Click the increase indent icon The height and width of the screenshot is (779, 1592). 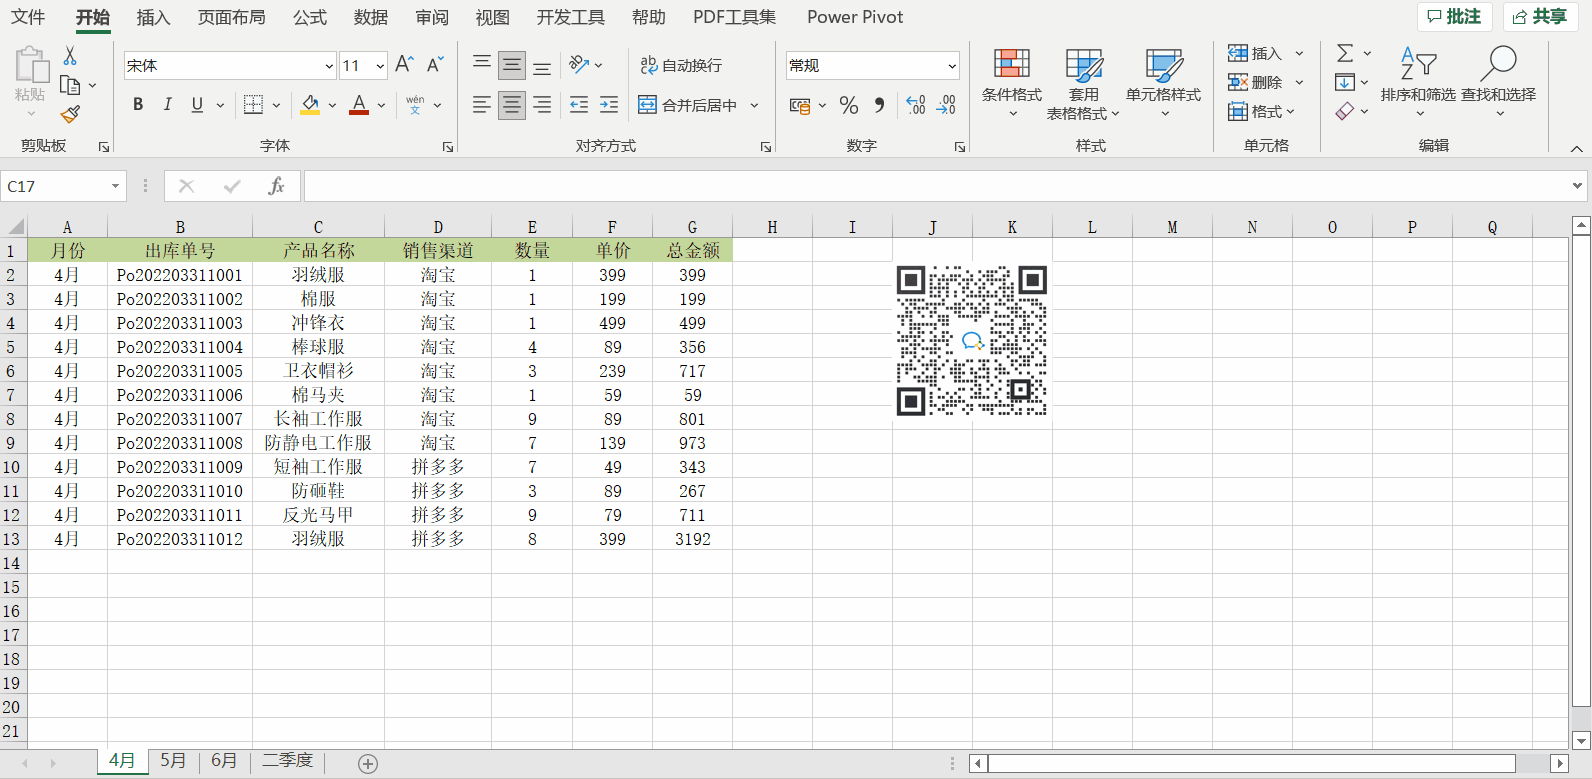tap(609, 105)
